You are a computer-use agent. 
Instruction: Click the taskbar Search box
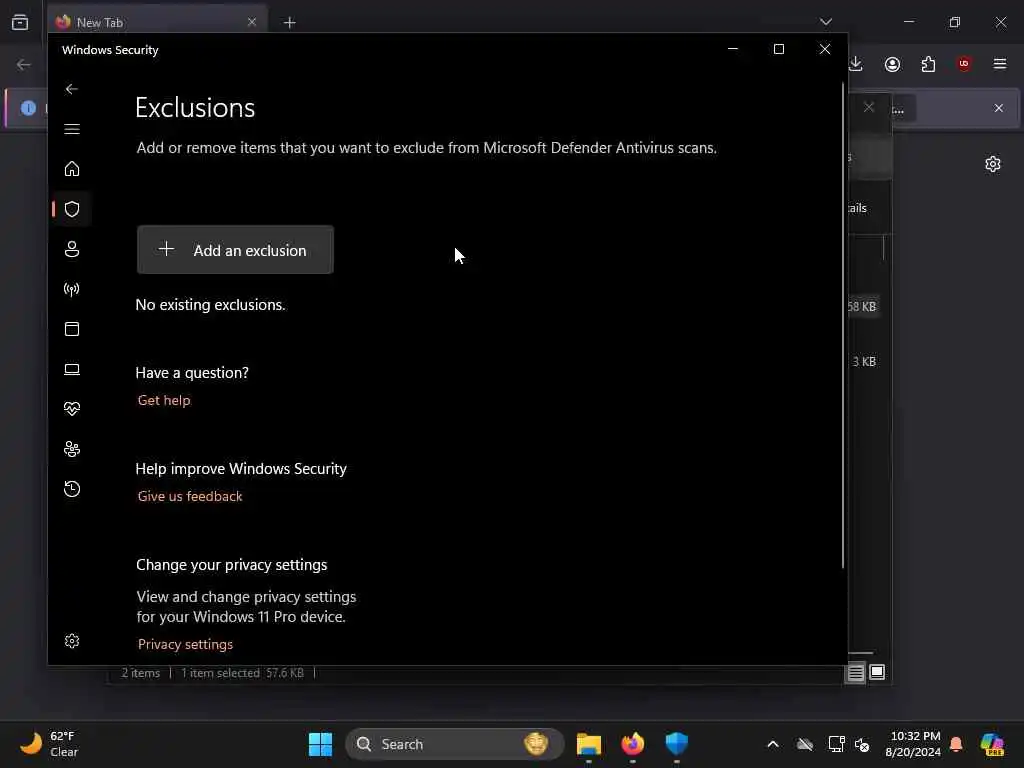[455, 744]
